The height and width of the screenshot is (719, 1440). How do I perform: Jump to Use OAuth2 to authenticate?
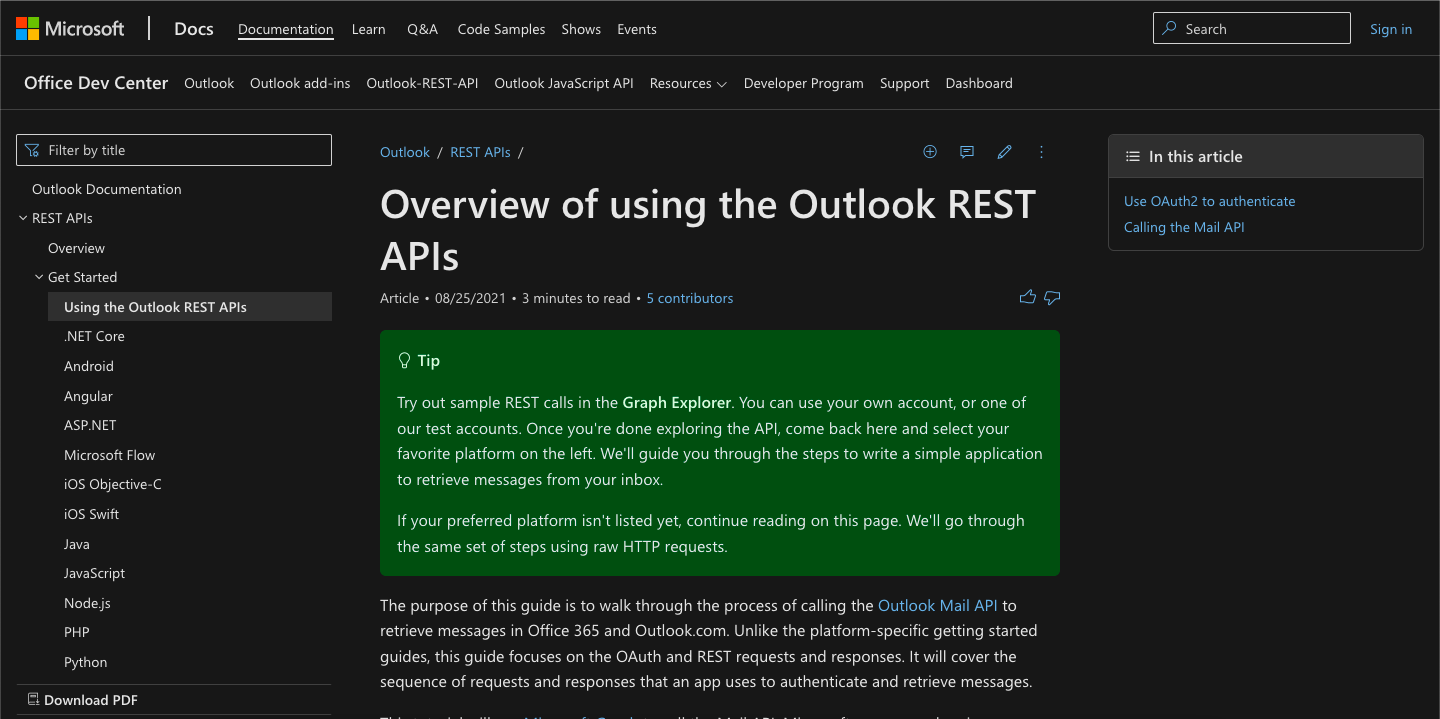[x=1210, y=201]
